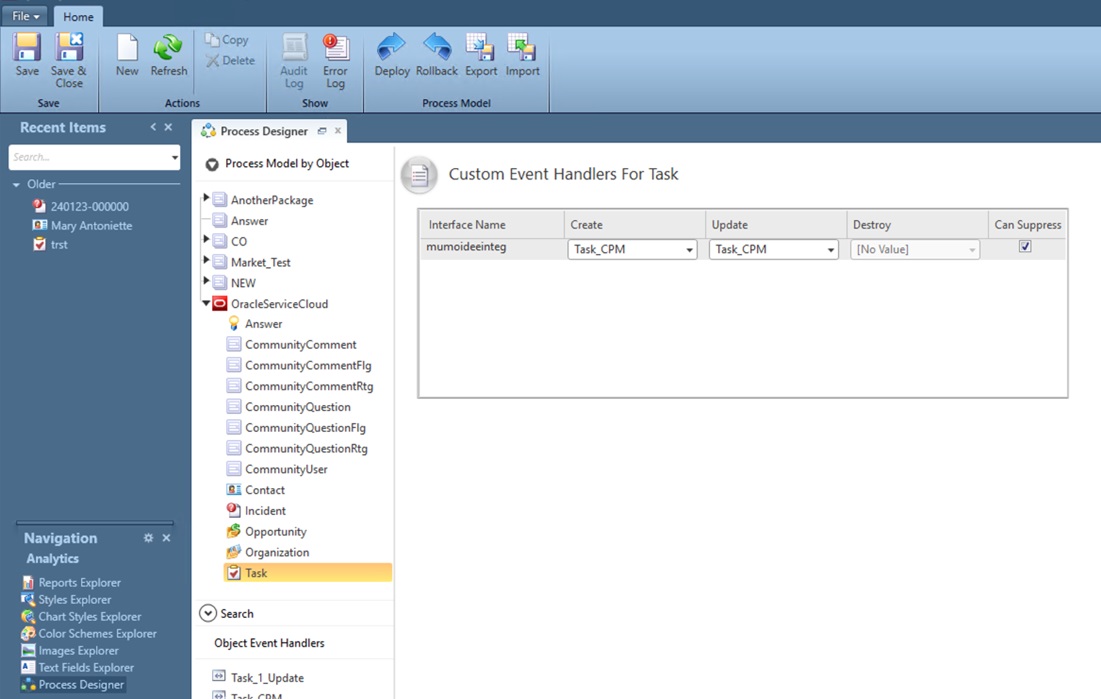Select the CommunityCommentRtg object
Viewport: 1101px width, 699px height.
click(x=301, y=386)
